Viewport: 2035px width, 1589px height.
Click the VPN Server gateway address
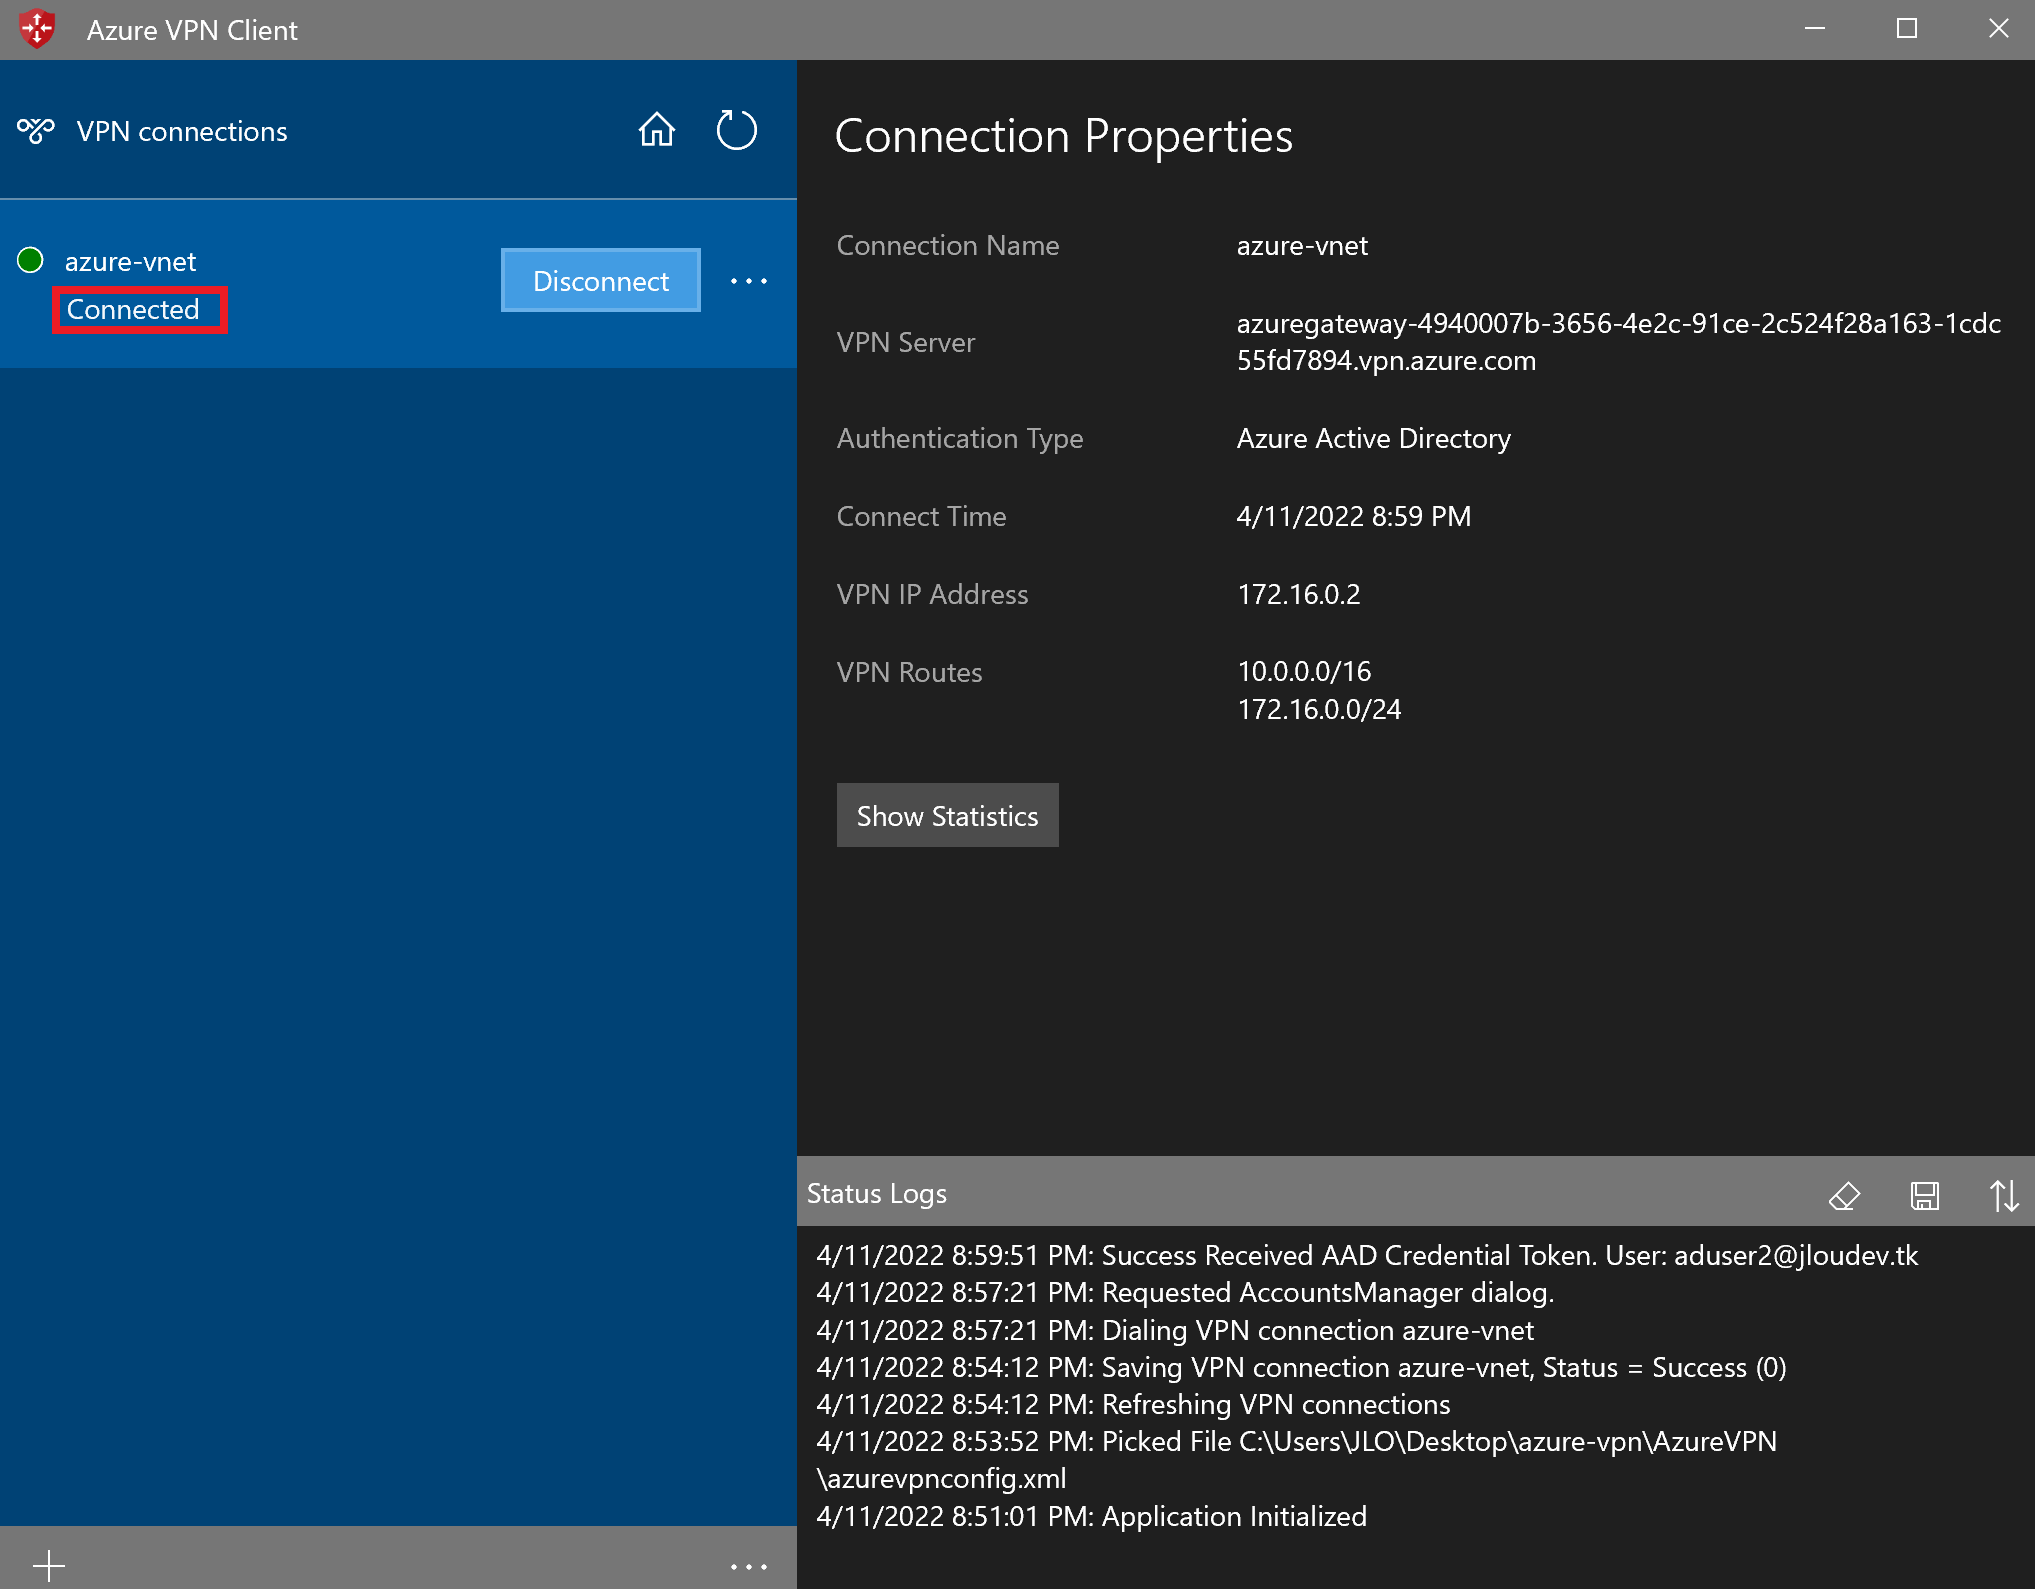[1619, 342]
